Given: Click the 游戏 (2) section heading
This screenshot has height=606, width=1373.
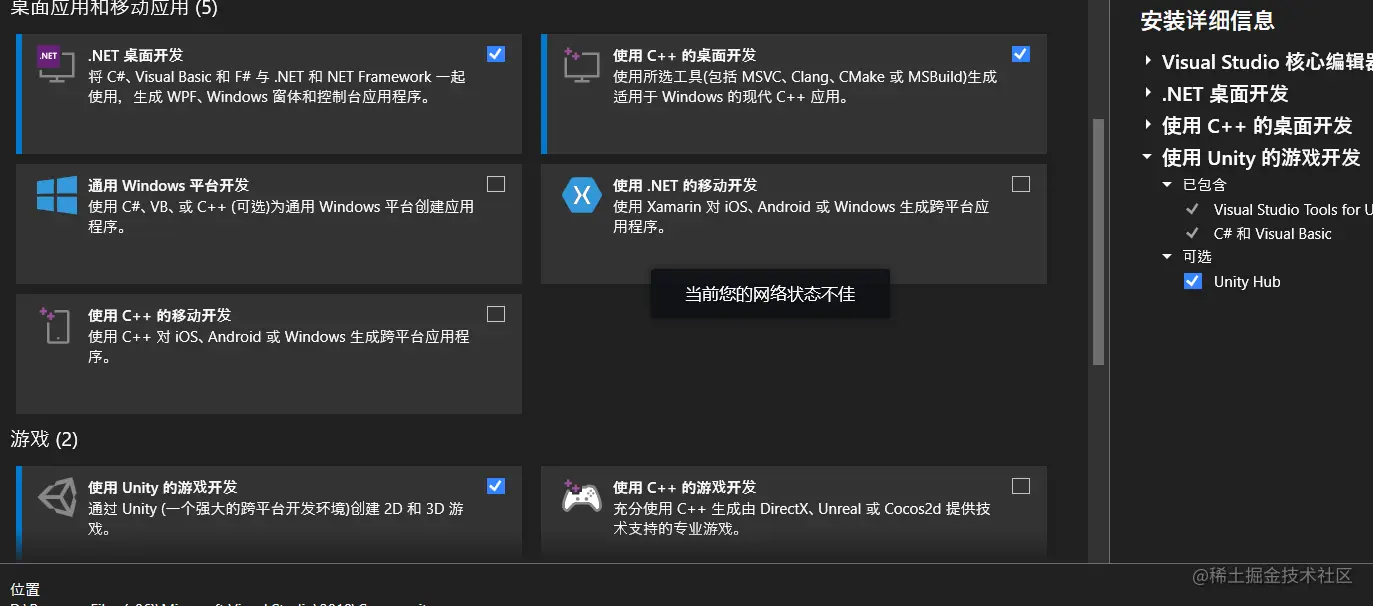Looking at the screenshot, I should coord(44,439).
